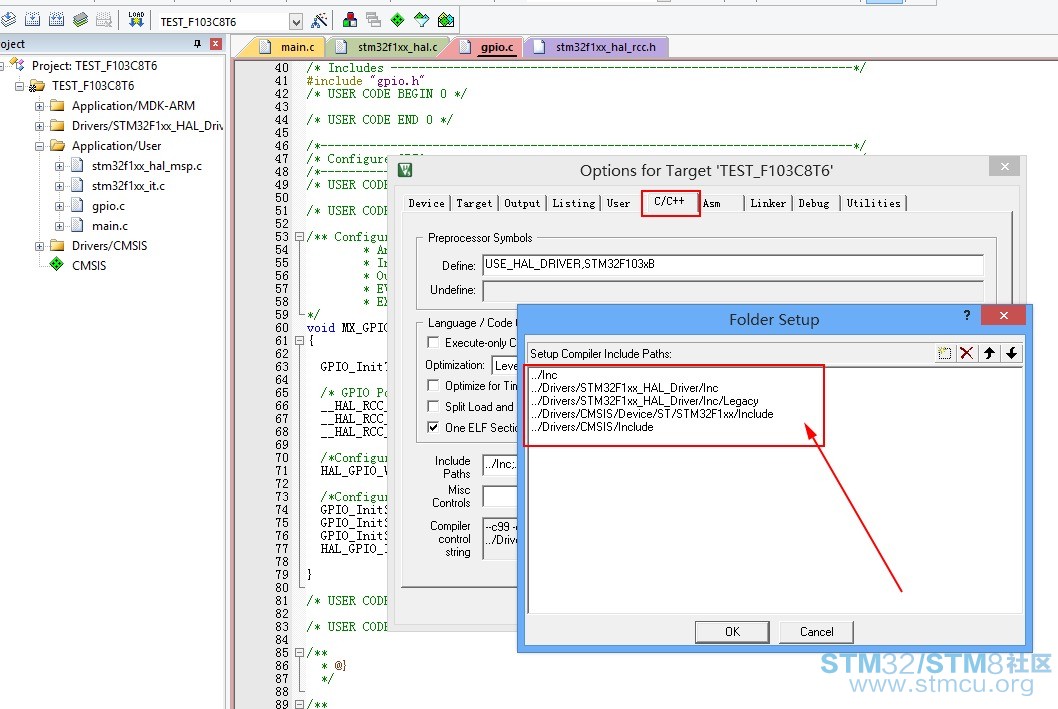Viewport: 1058px width, 709px height.
Task: Click Cancel in Folder Setup dialog
Action: 816,631
